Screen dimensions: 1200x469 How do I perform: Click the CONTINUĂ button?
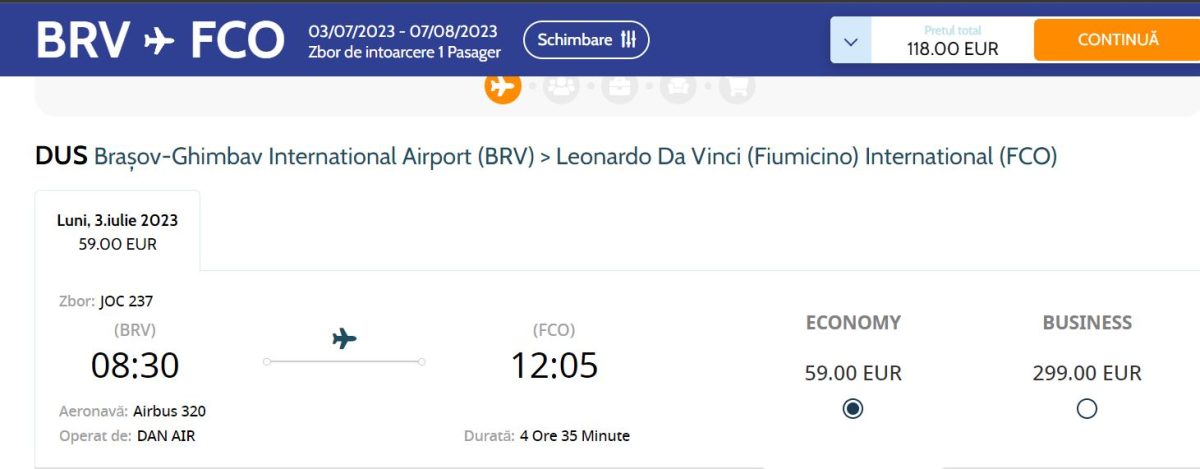pos(1117,40)
